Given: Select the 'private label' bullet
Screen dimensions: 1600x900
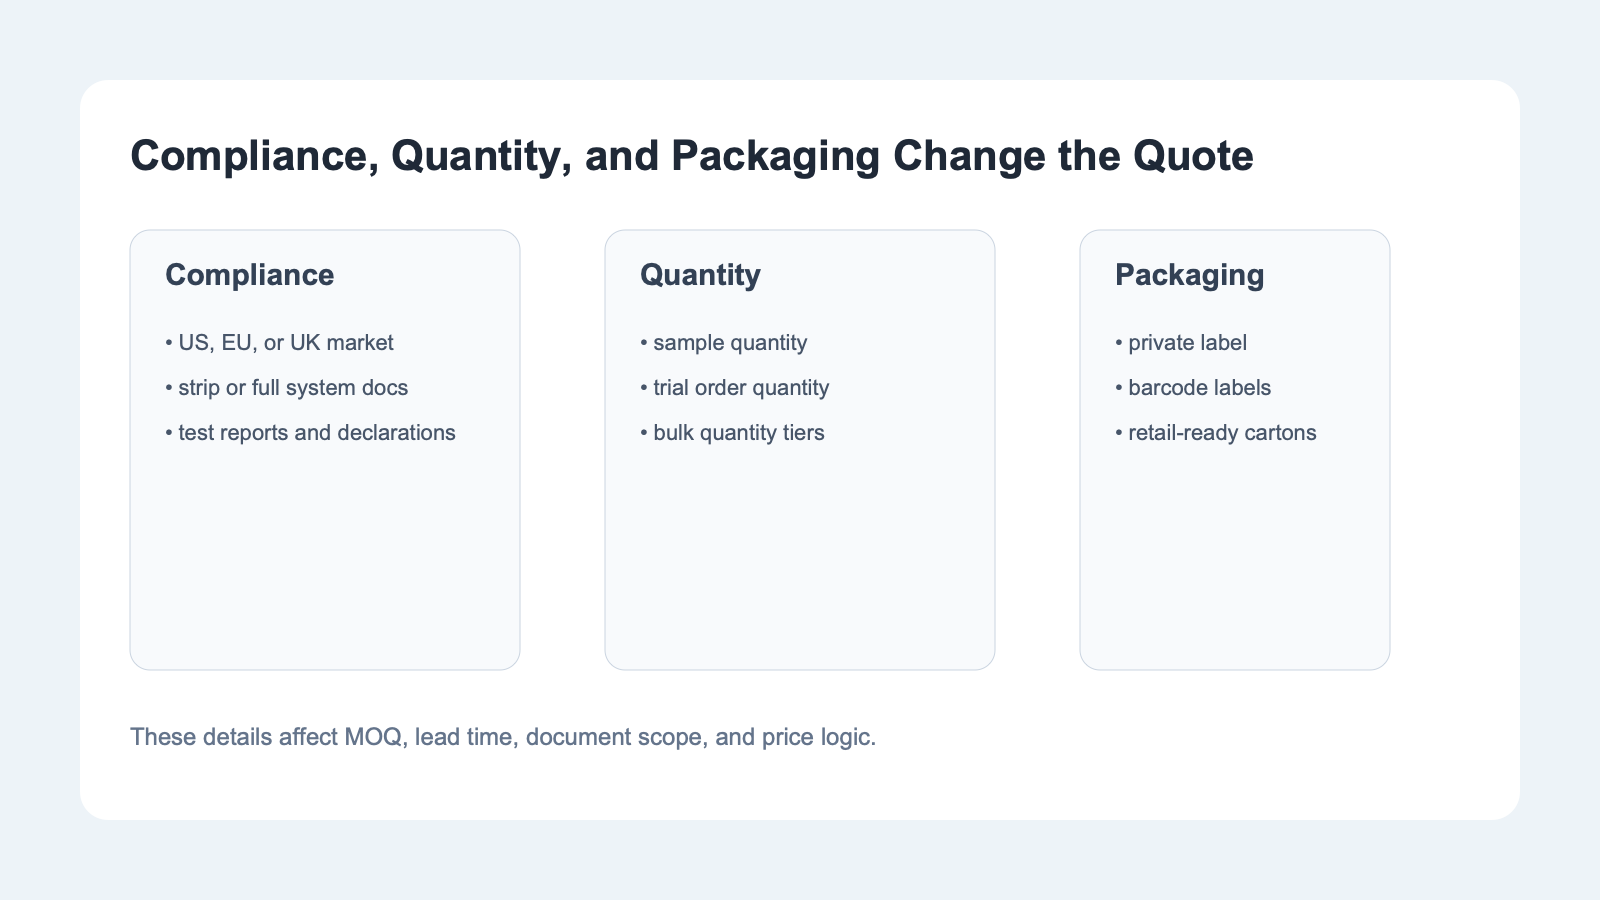Looking at the screenshot, I should click(1187, 343).
